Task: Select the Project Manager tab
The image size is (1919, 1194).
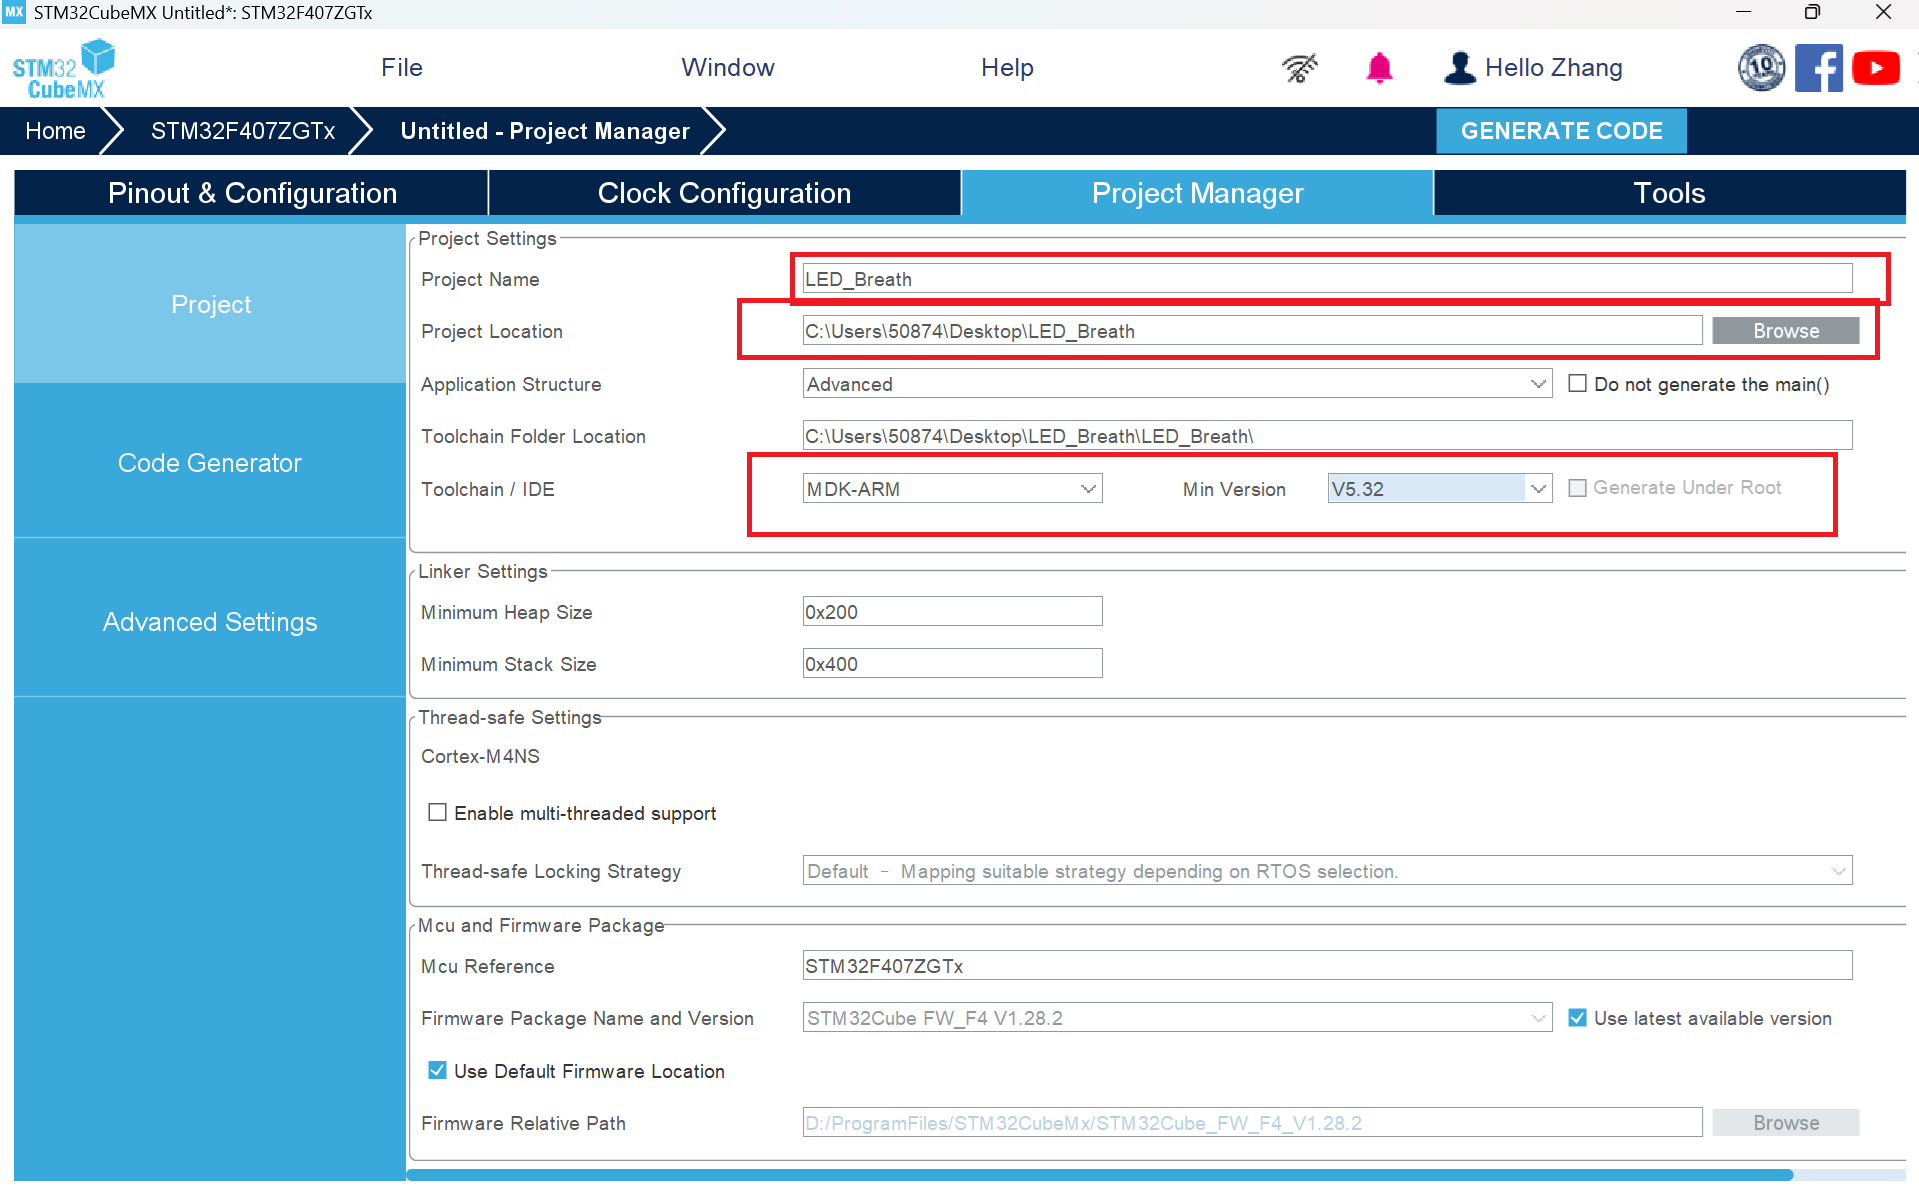Action: (1197, 193)
